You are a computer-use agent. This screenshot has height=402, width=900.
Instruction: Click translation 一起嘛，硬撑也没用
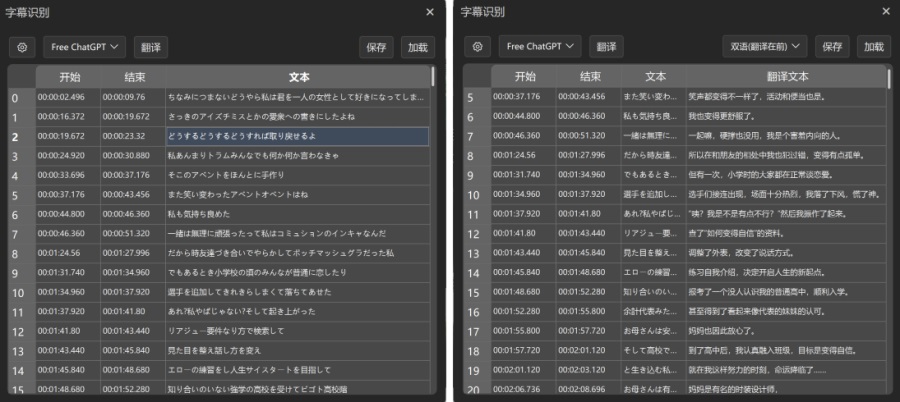[788, 136]
